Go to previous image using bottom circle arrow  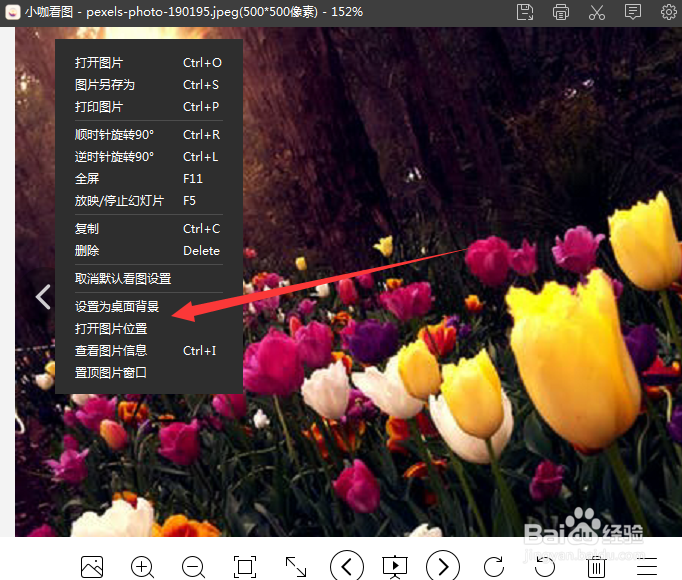click(x=347, y=566)
